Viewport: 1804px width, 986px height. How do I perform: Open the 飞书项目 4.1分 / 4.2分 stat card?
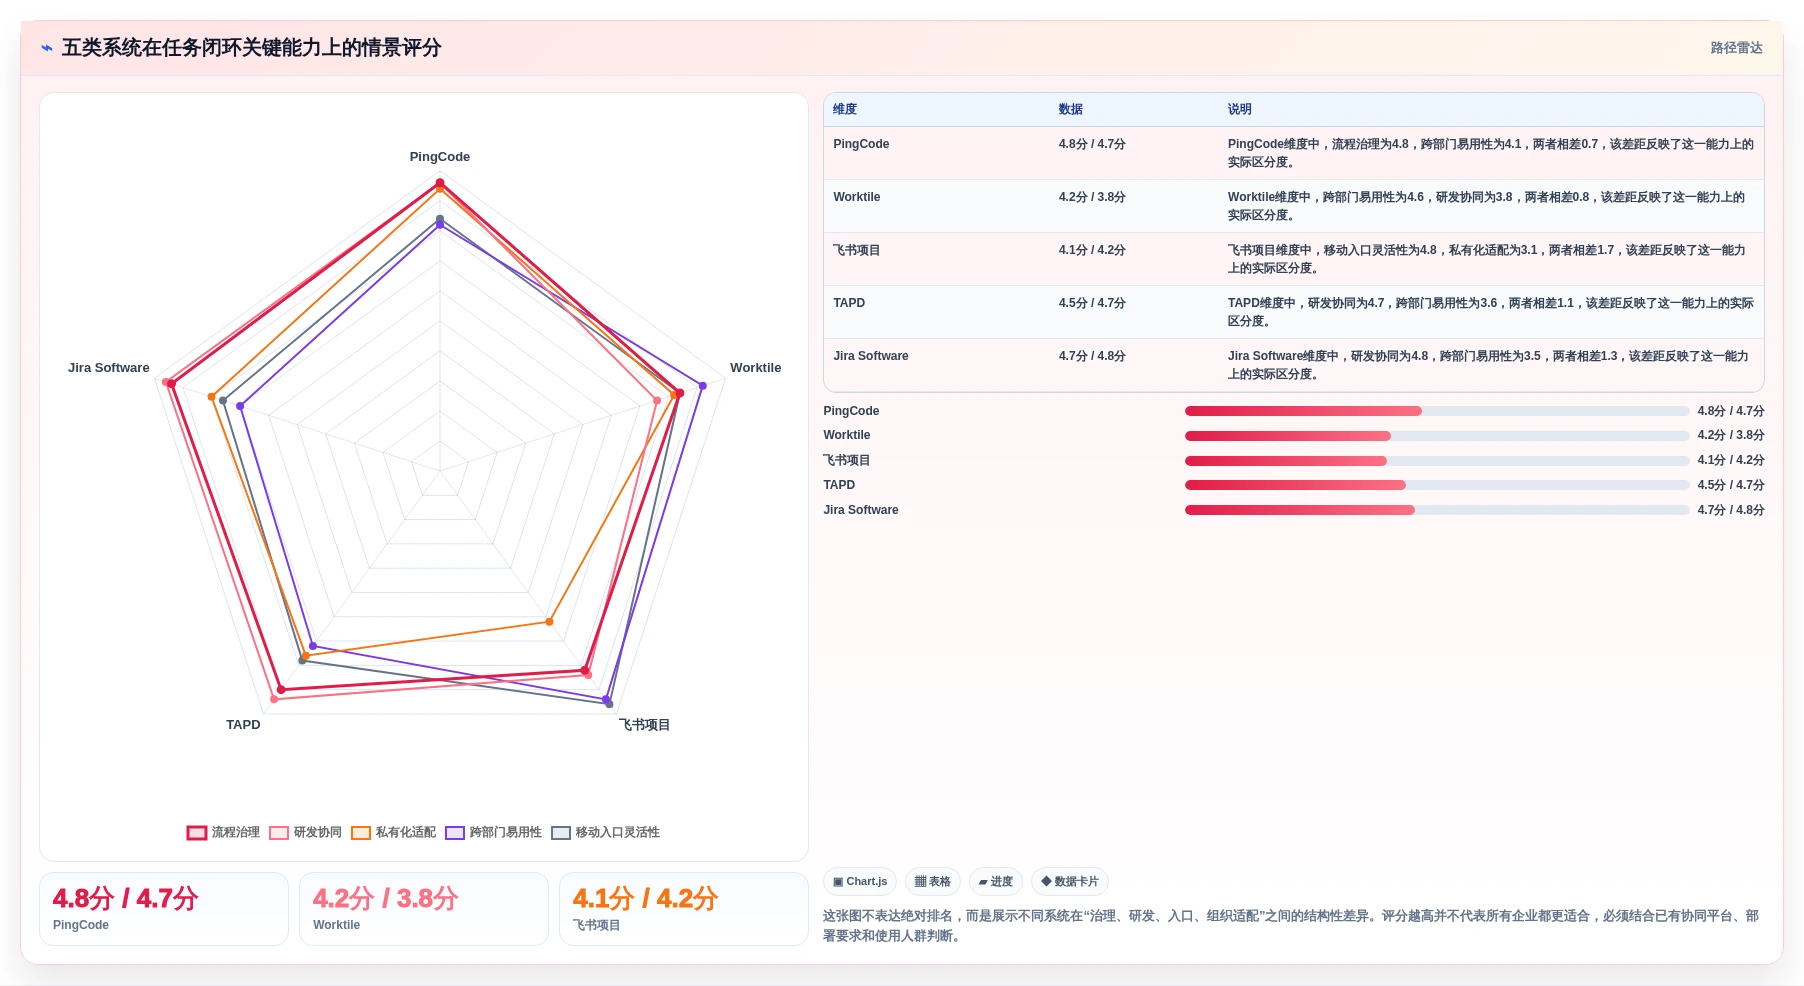684,909
